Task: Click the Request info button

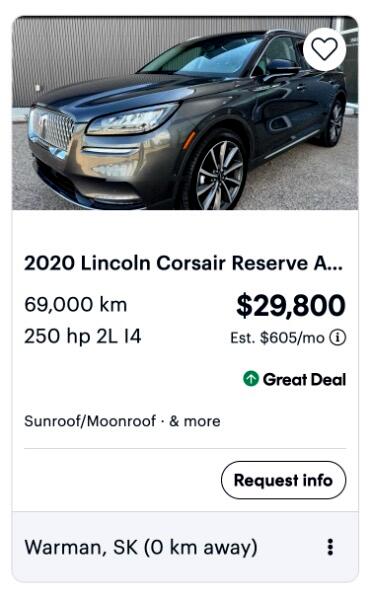Action: 283,480
